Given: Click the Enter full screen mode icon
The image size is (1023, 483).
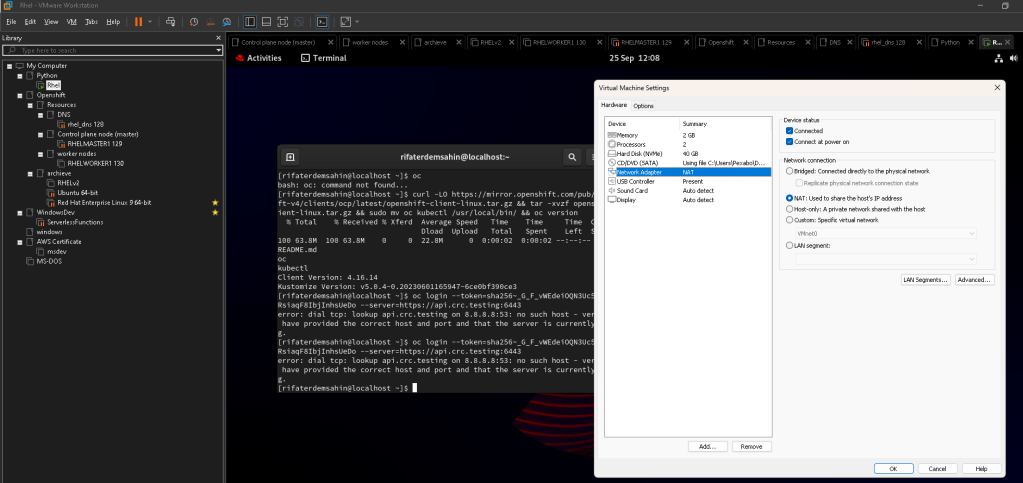Looking at the screenshot, I should point(282,22).
